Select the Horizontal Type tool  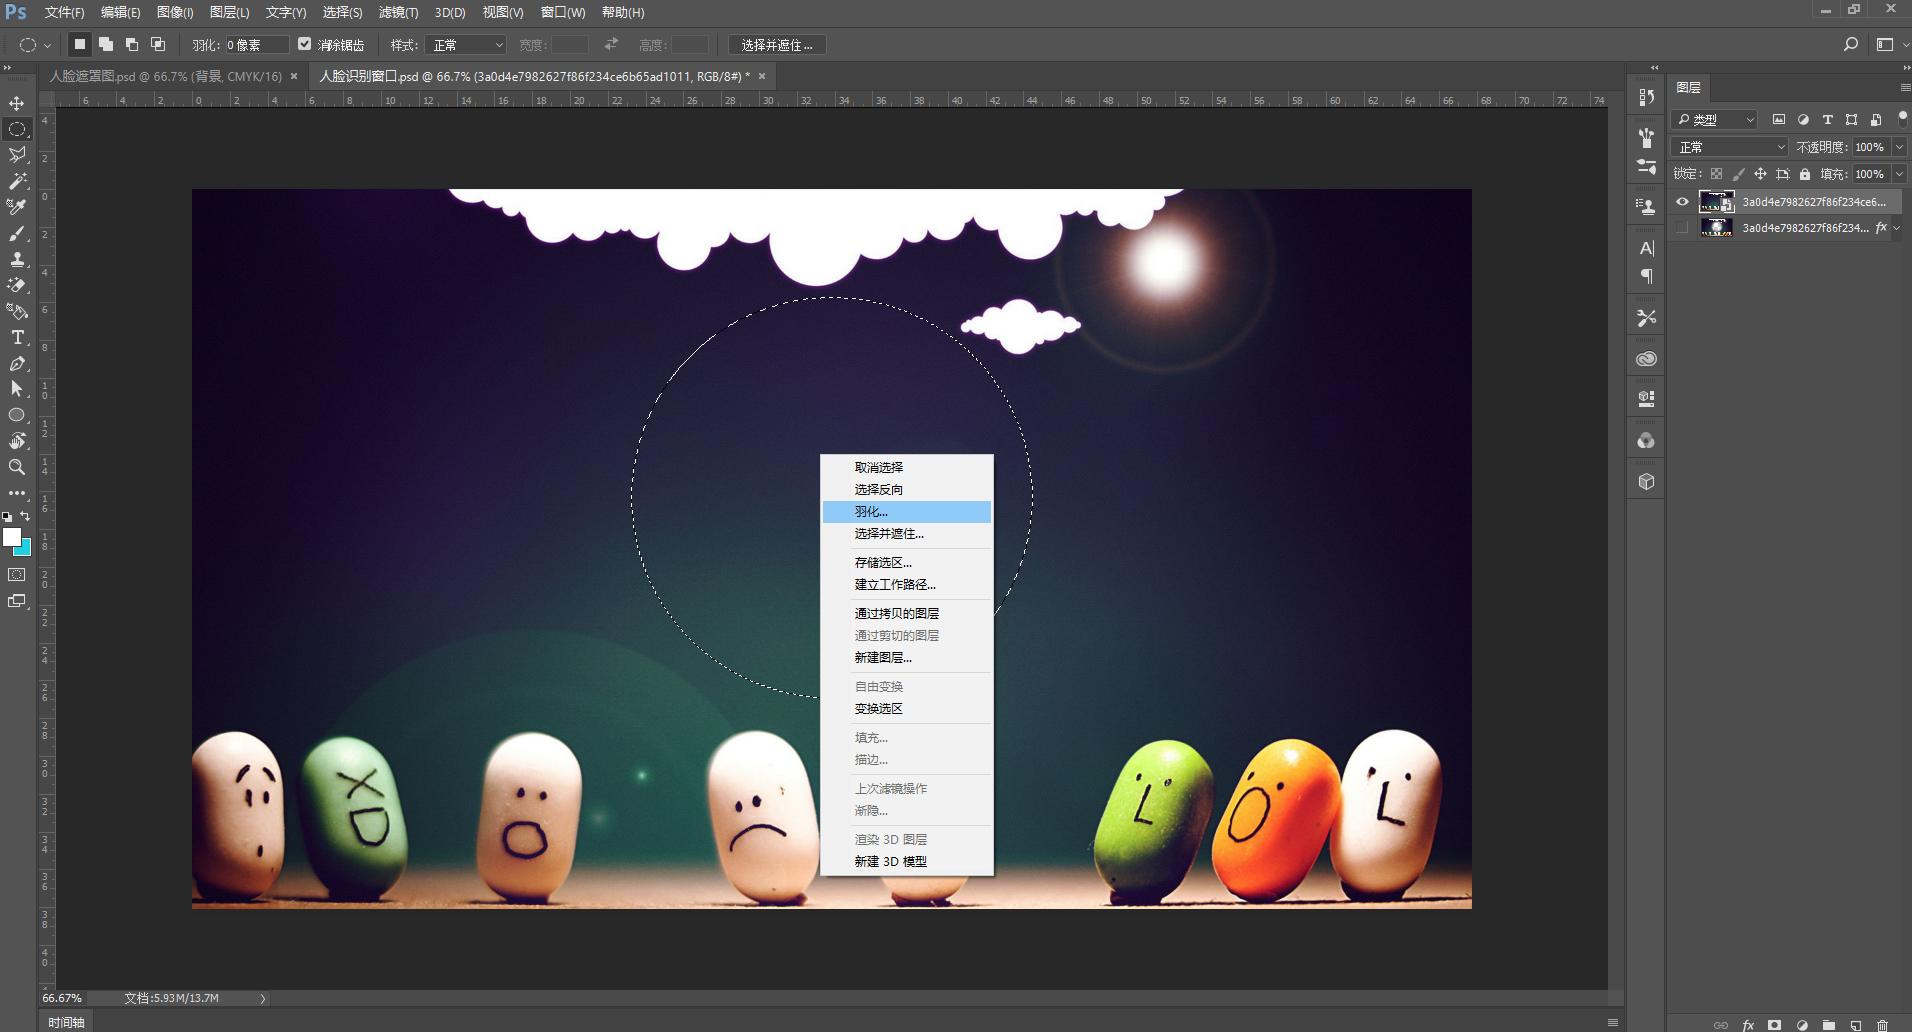tap(16, 335)
